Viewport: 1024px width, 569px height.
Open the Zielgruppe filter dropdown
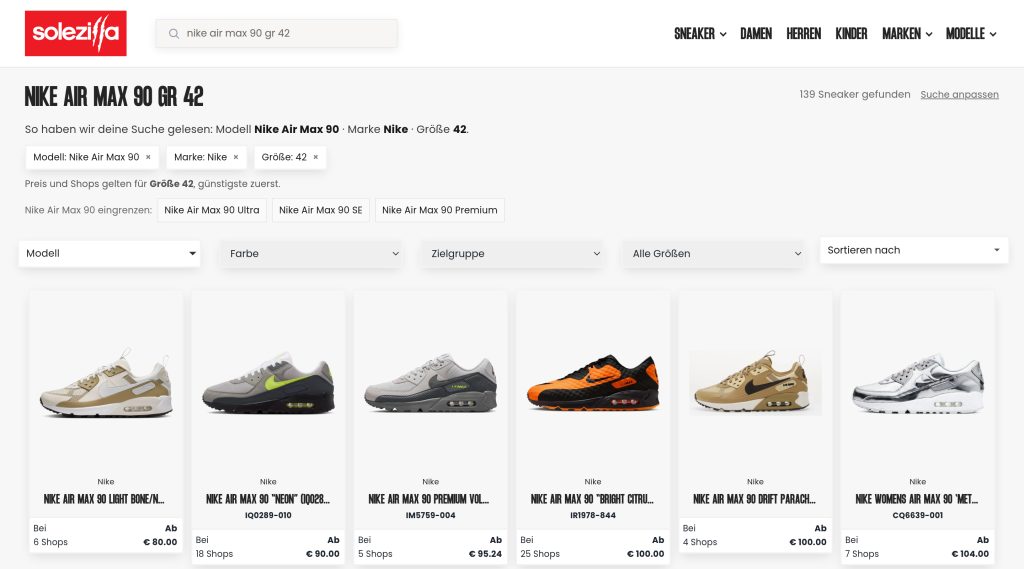point(513,253)
